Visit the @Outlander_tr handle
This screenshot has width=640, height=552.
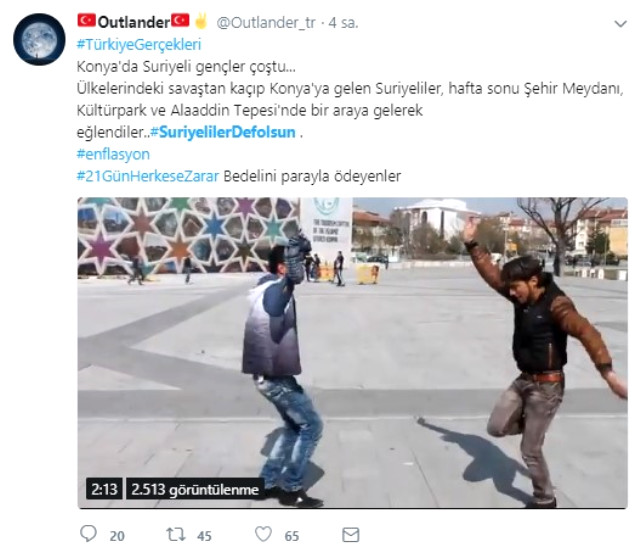(266, 23)
